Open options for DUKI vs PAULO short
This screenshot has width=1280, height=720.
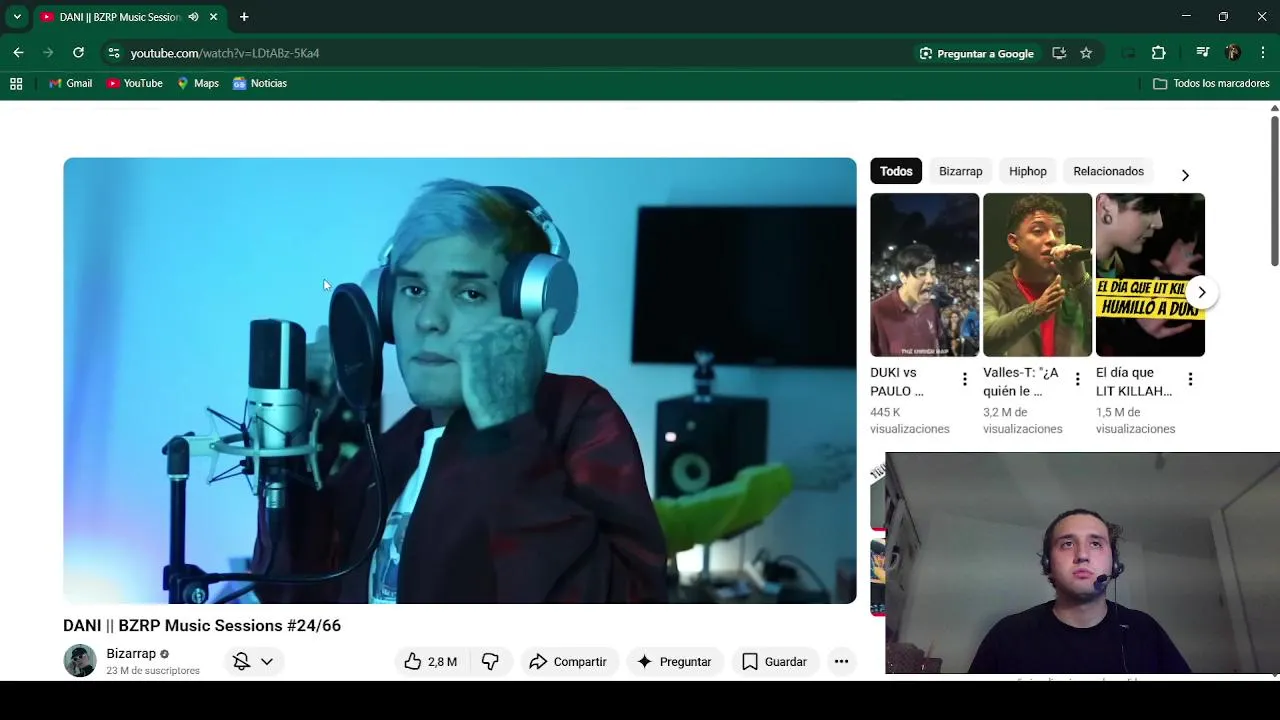965,379
